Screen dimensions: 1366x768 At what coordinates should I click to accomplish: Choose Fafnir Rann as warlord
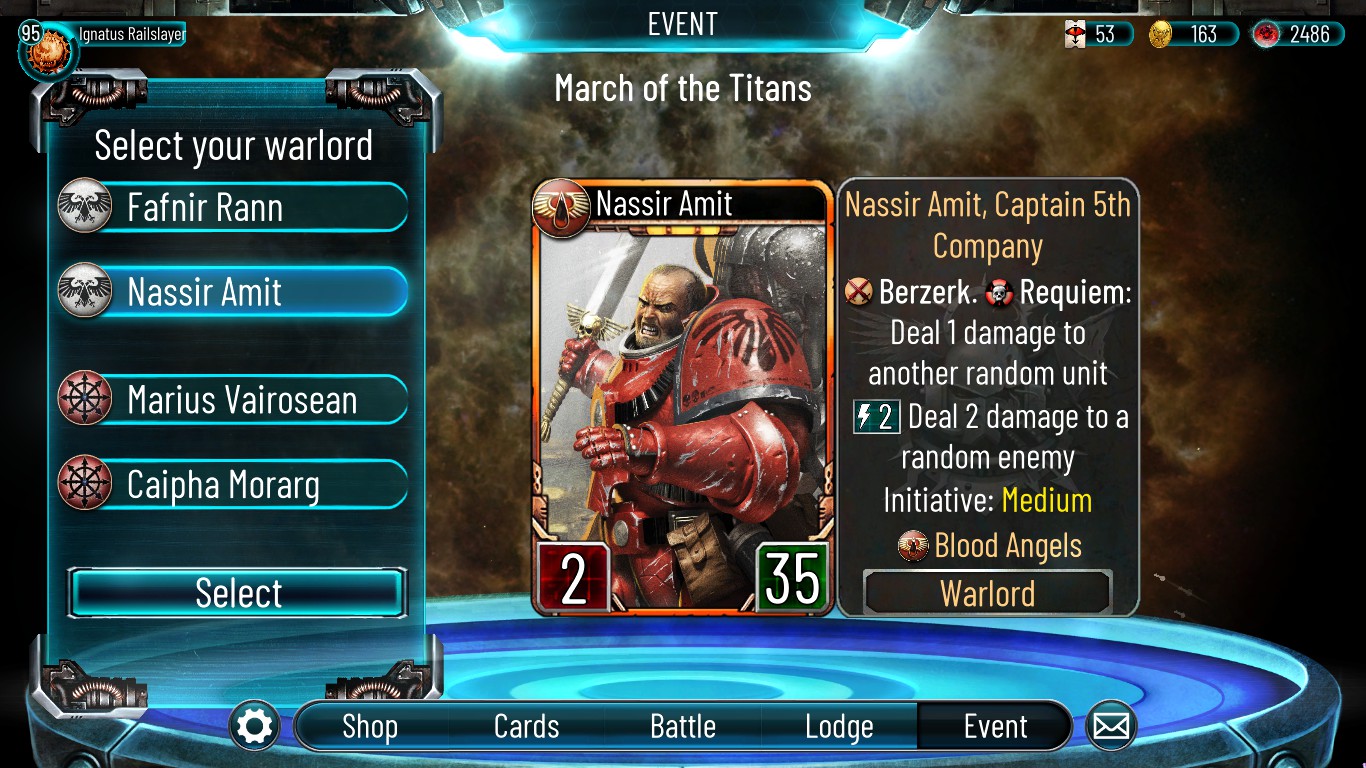(x=232, y=207)
